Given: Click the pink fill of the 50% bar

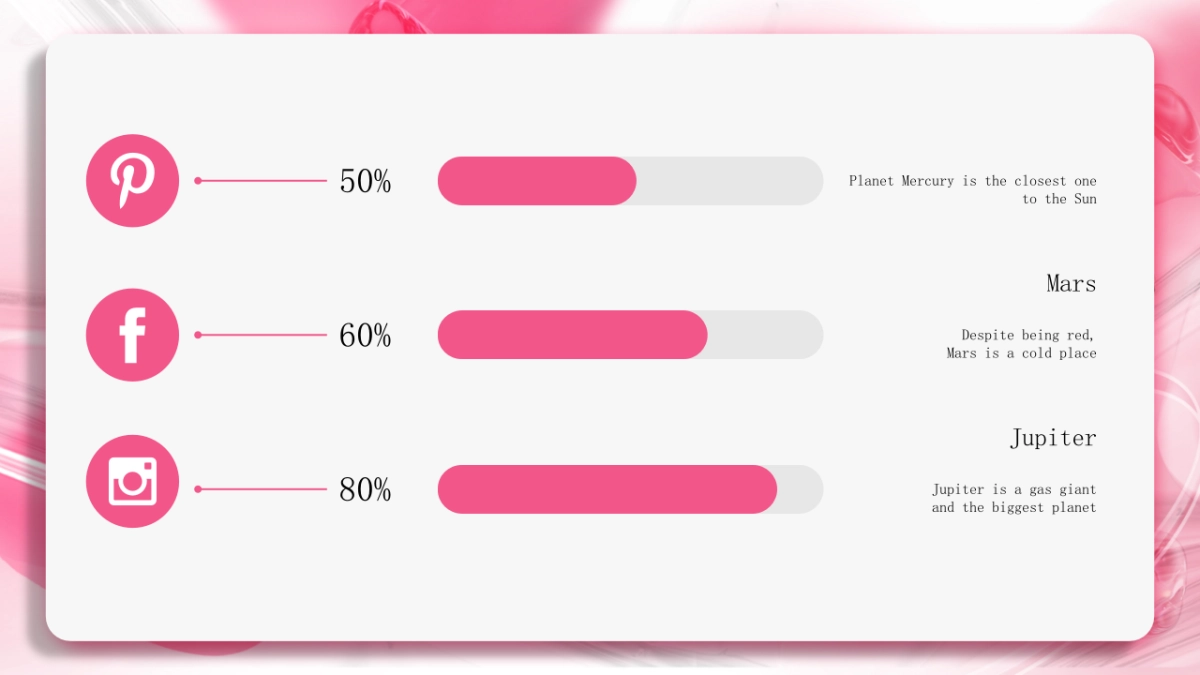Looking at the screenshot, I should pos(537,181).
